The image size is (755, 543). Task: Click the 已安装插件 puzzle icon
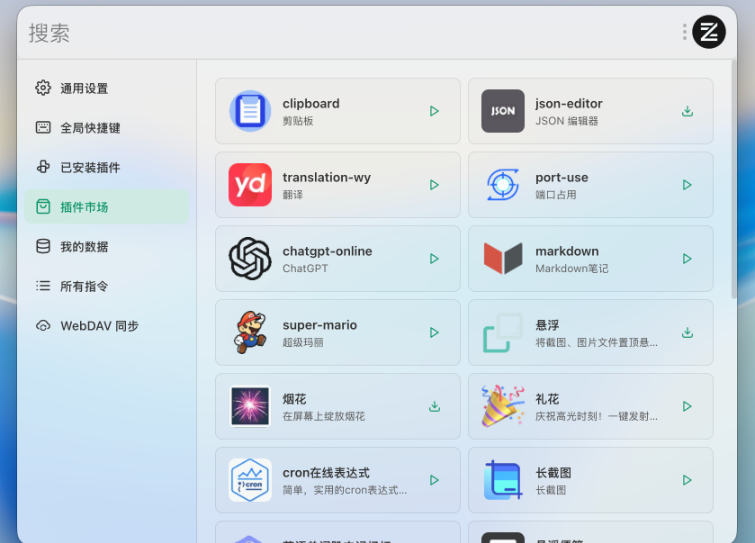[x=43, y=167]
